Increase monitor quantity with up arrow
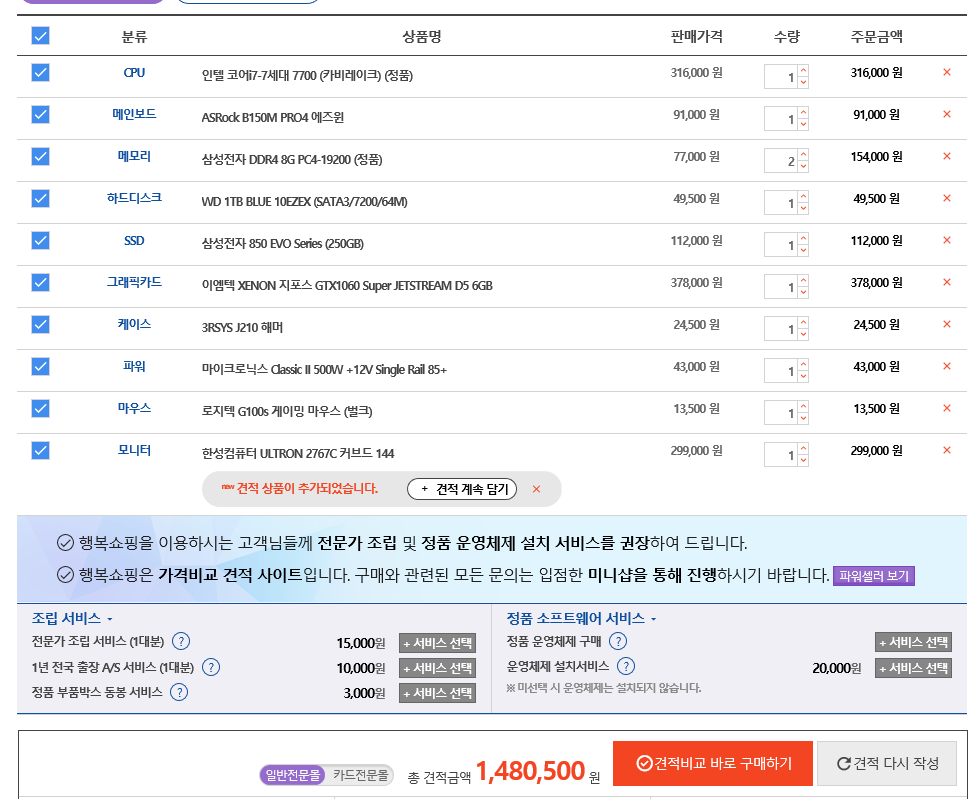Image resolution: width=976 pixels, height=799 pixels. coord(804,449)
